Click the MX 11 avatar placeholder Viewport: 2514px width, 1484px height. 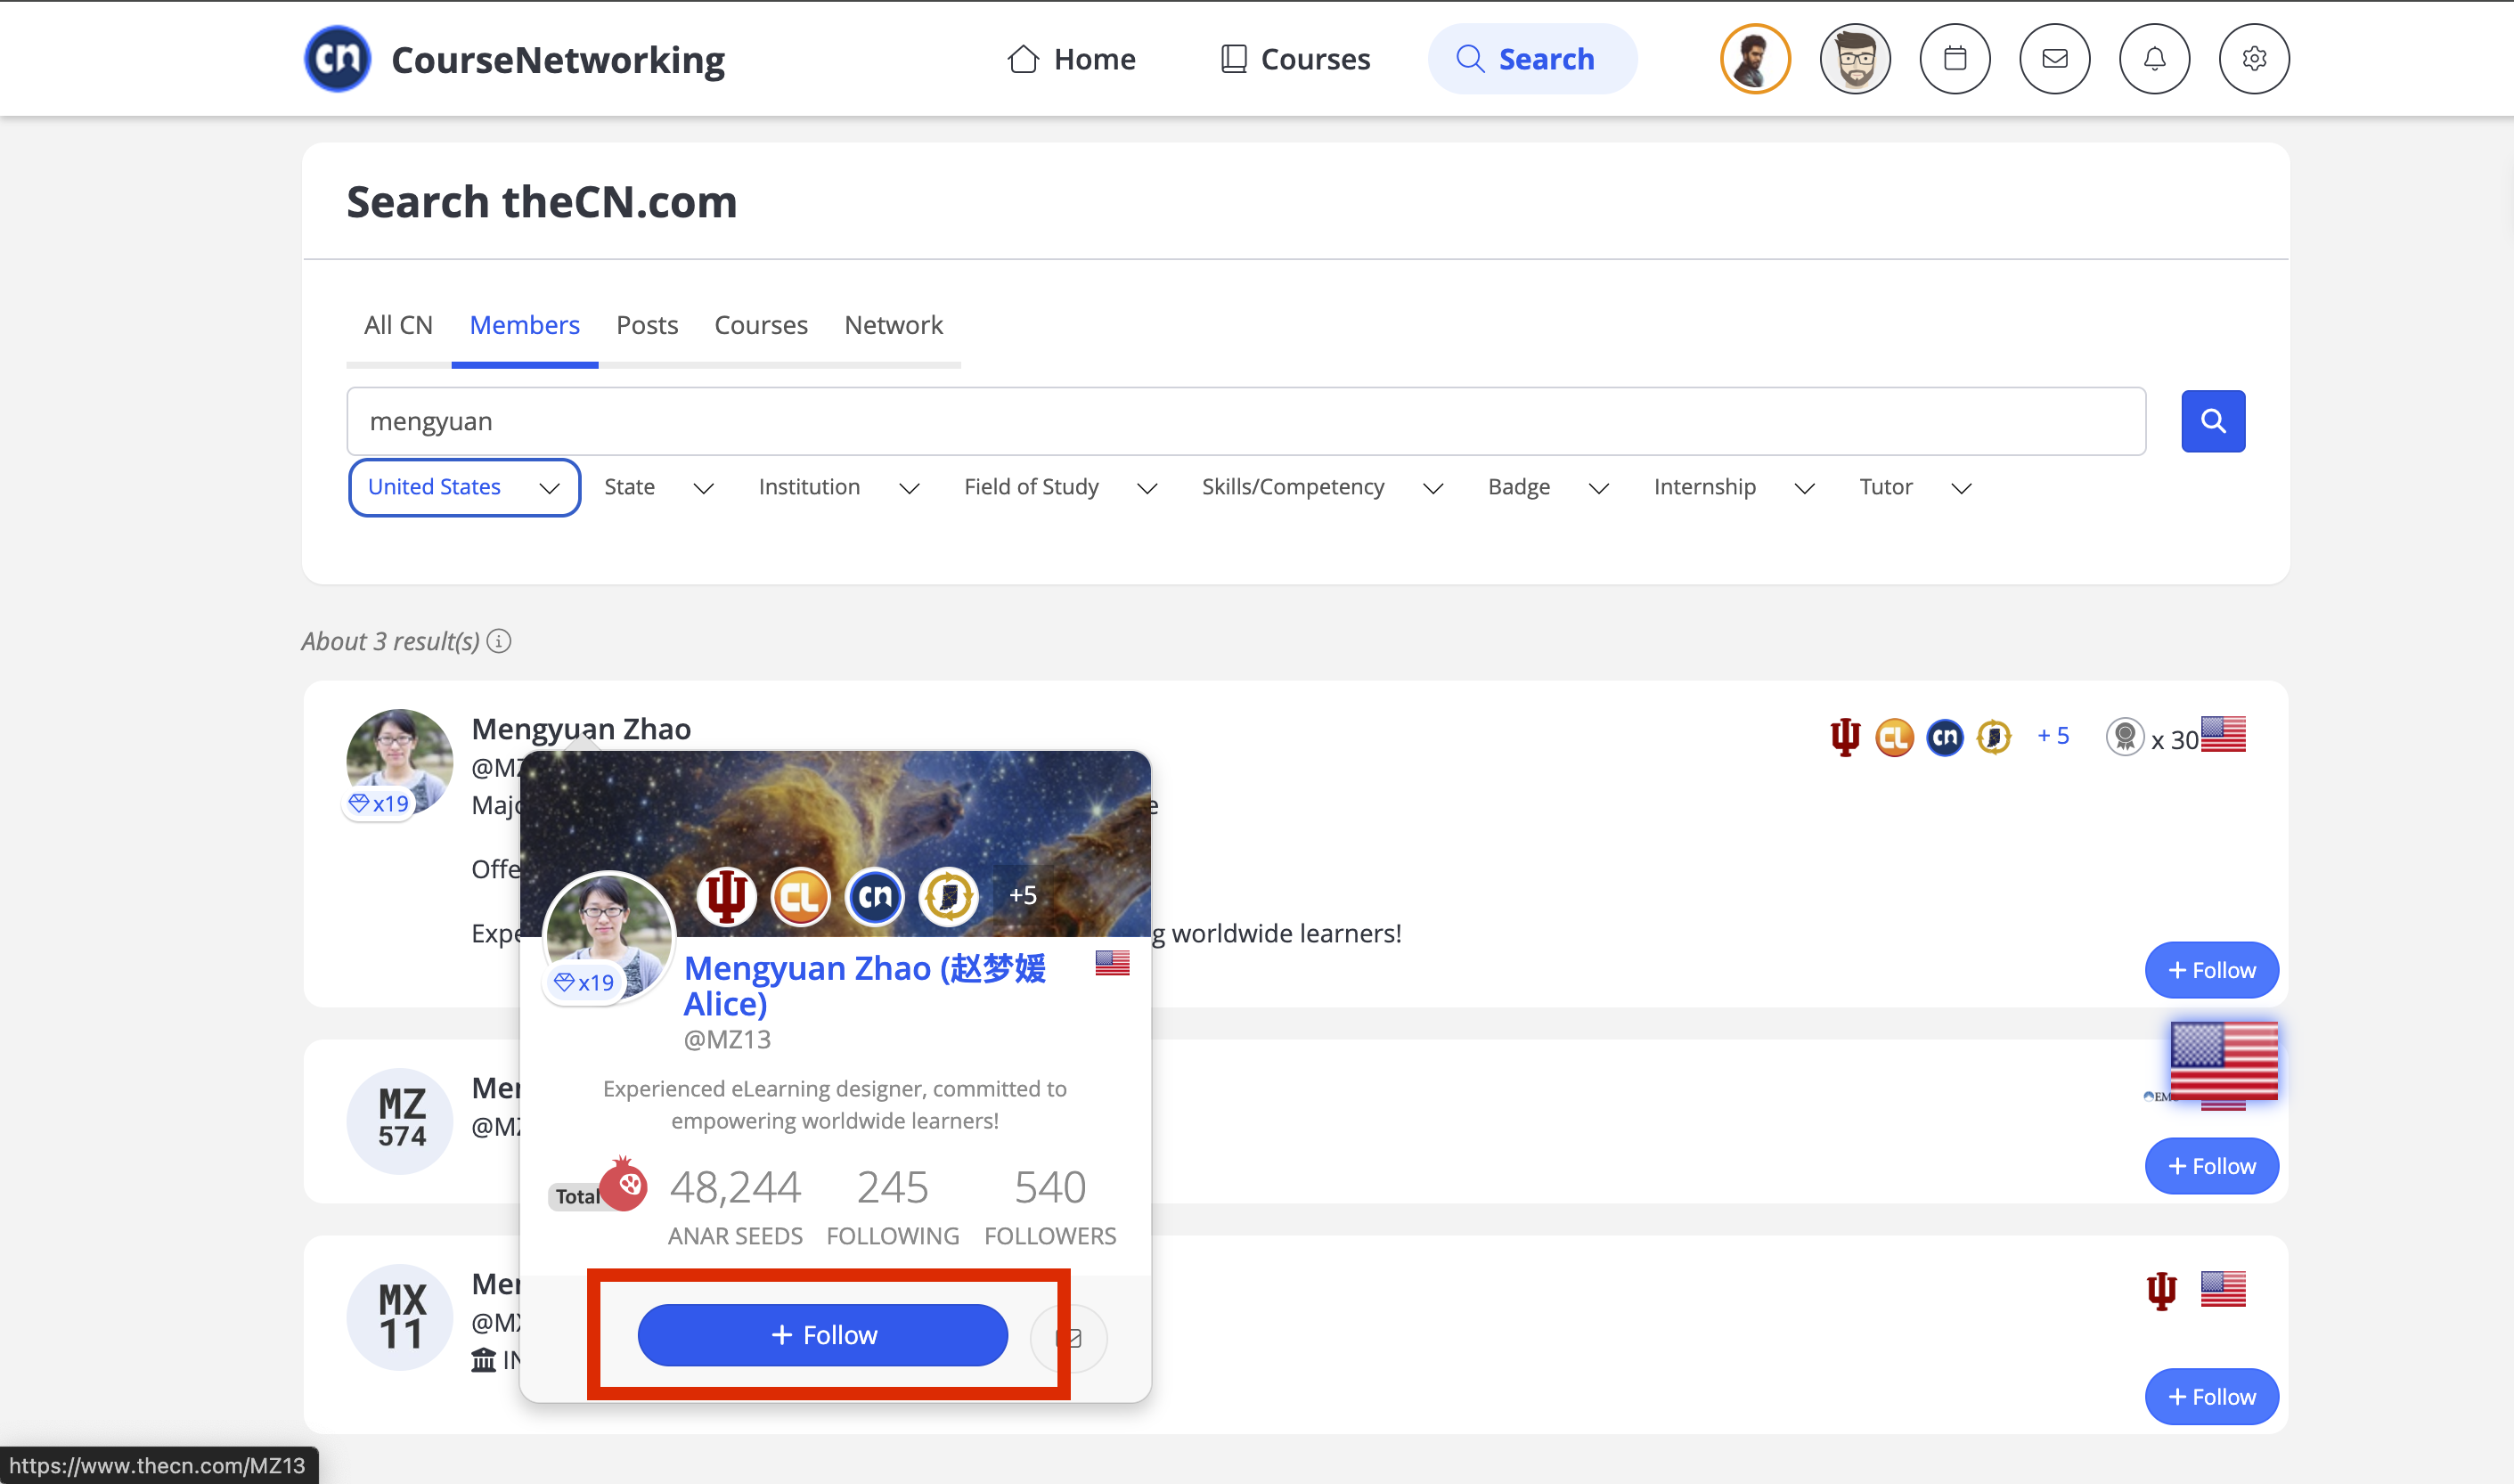[401, 1317]
